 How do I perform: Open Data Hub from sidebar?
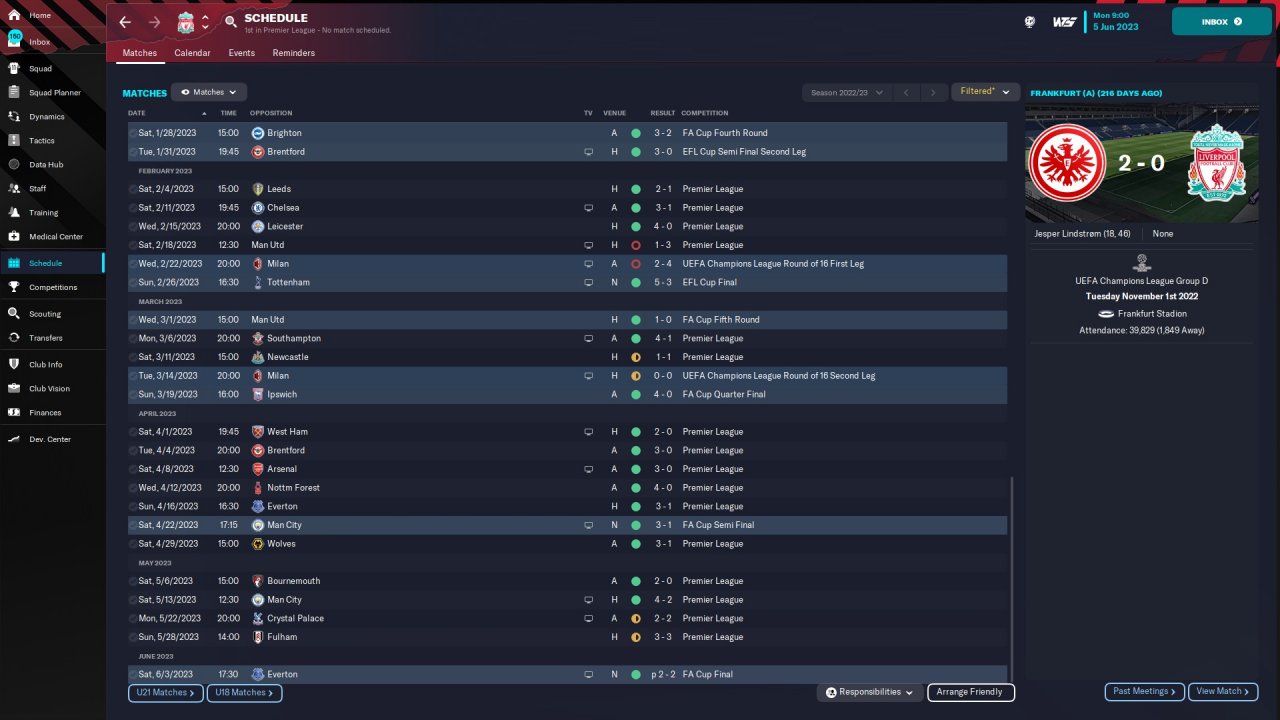(53, 165)
